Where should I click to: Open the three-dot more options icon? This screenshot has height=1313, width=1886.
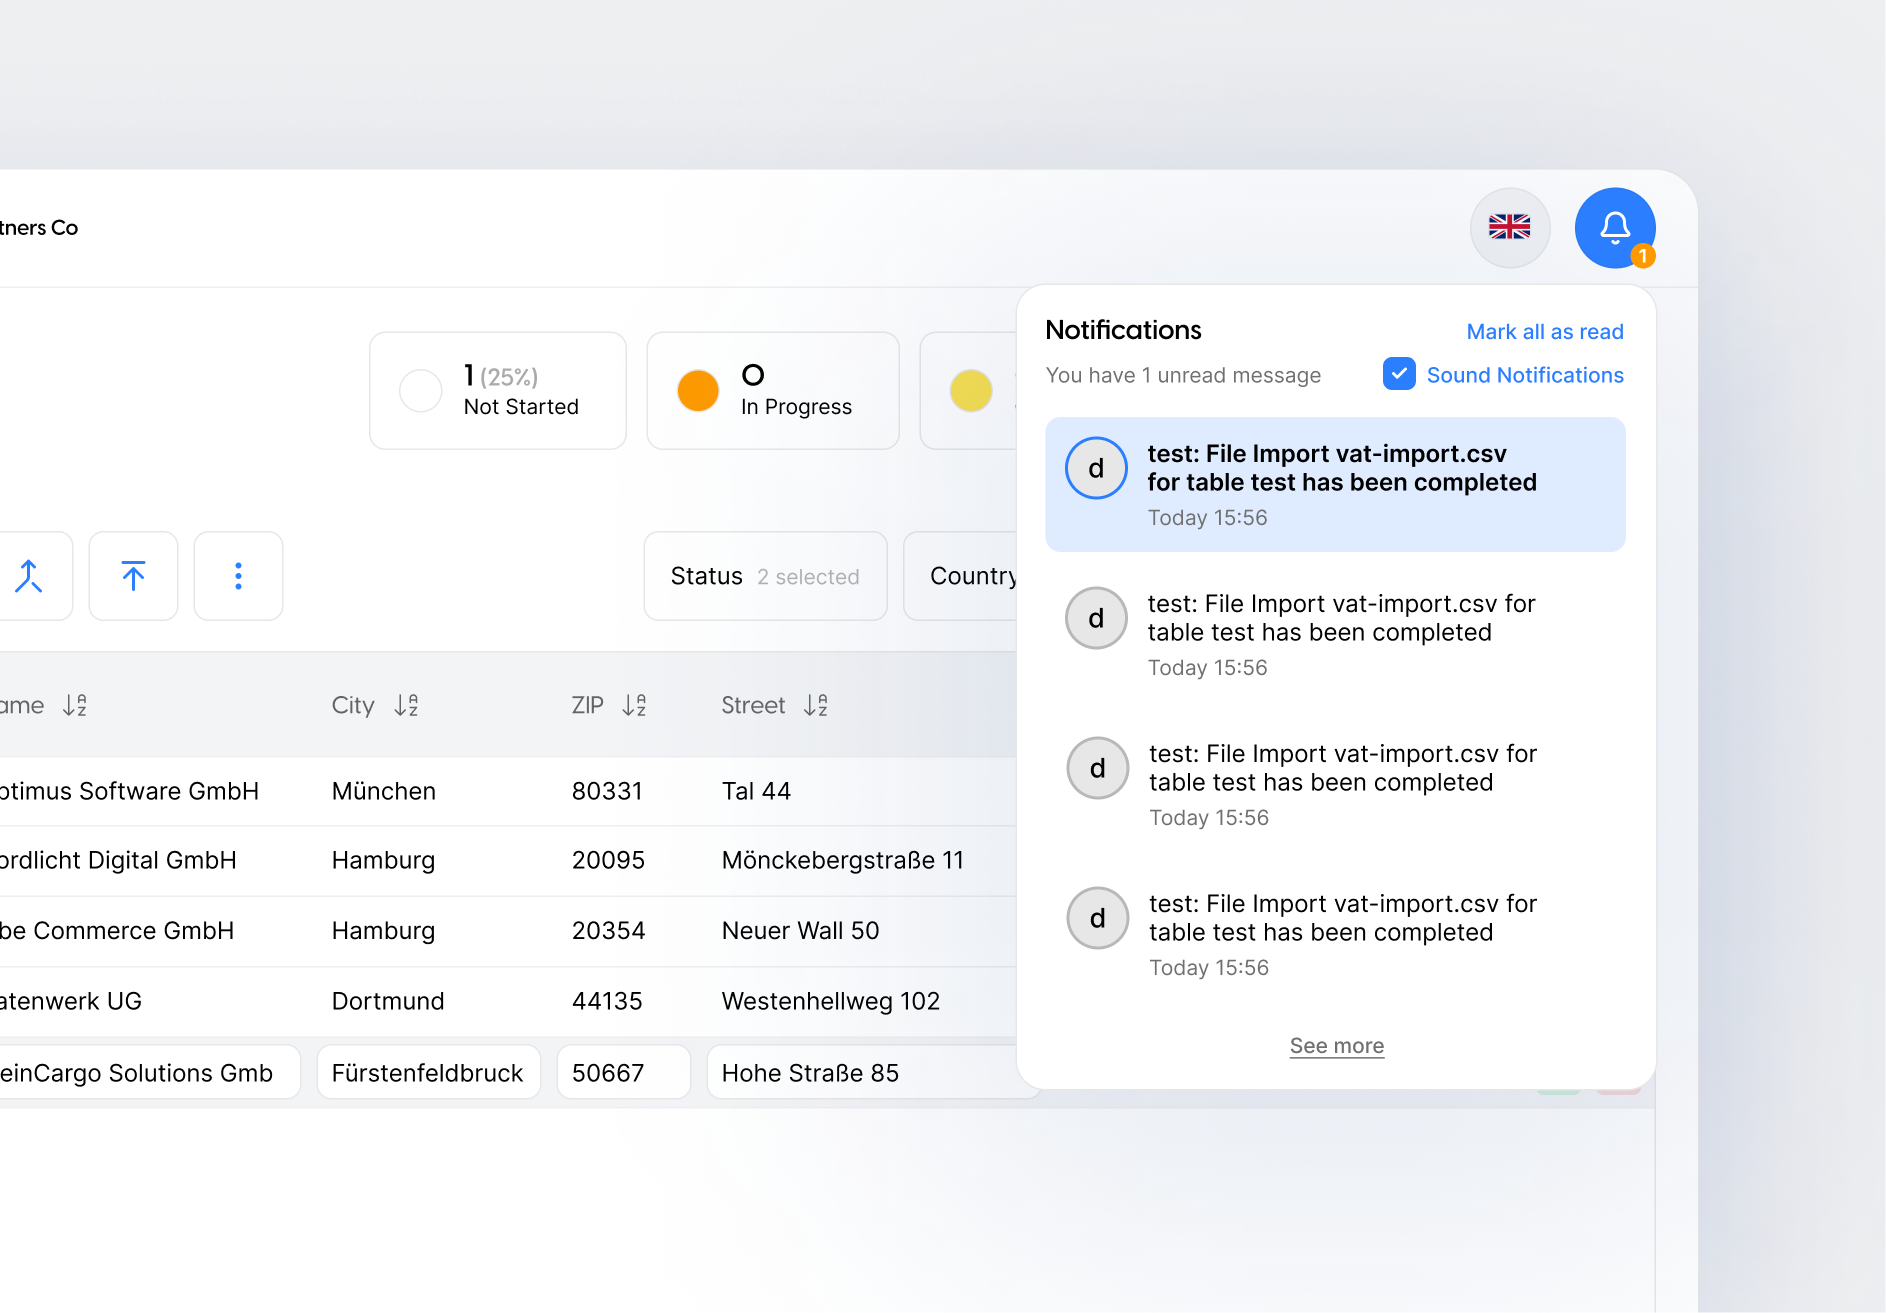(x=238, y=576)
